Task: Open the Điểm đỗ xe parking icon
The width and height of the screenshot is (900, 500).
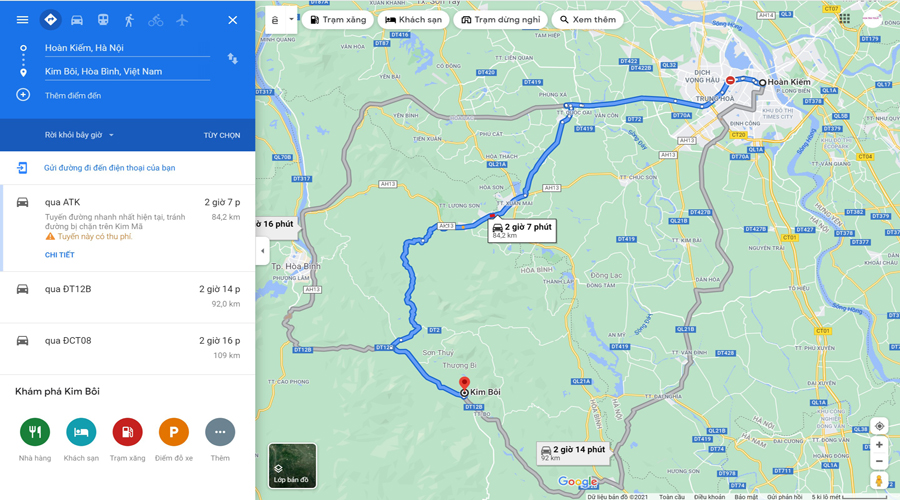Action: pos(173,432)
